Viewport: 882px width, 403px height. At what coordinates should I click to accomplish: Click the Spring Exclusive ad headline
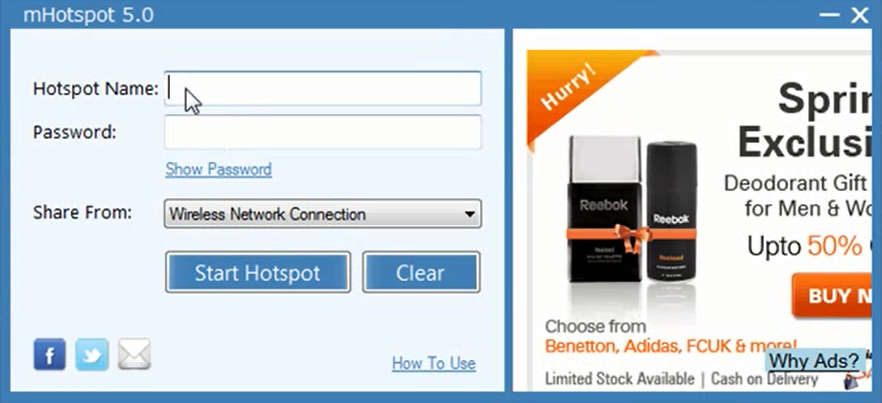(x=804, y=121)
